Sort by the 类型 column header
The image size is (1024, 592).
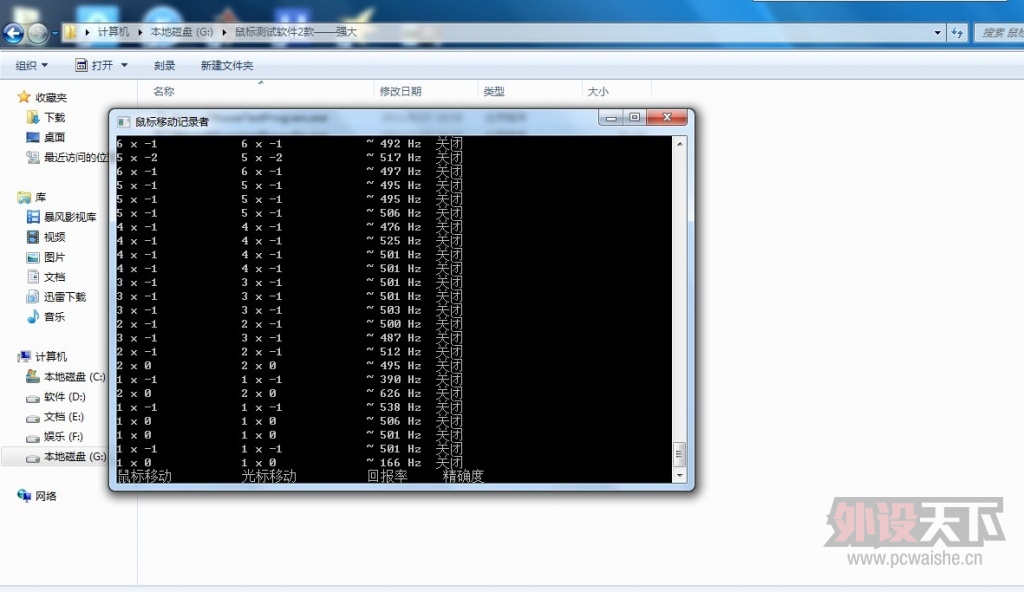point(494,91)
